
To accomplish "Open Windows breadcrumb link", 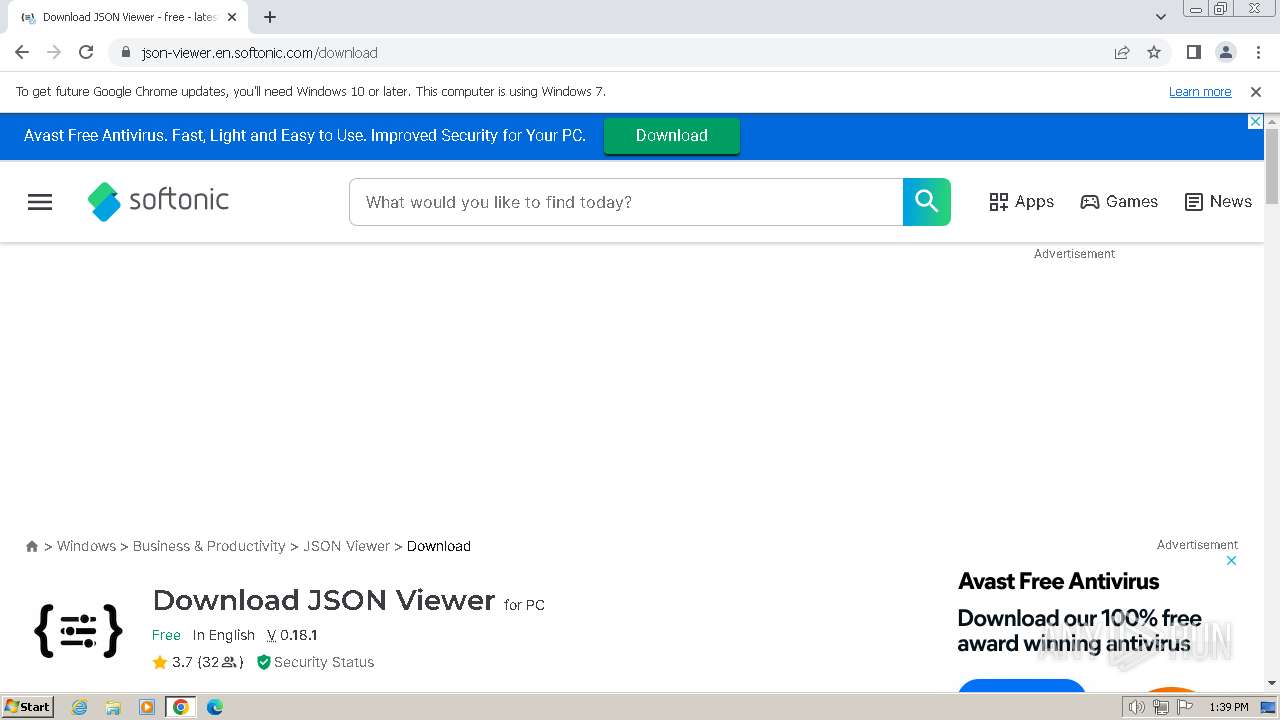I will (86, 546).
